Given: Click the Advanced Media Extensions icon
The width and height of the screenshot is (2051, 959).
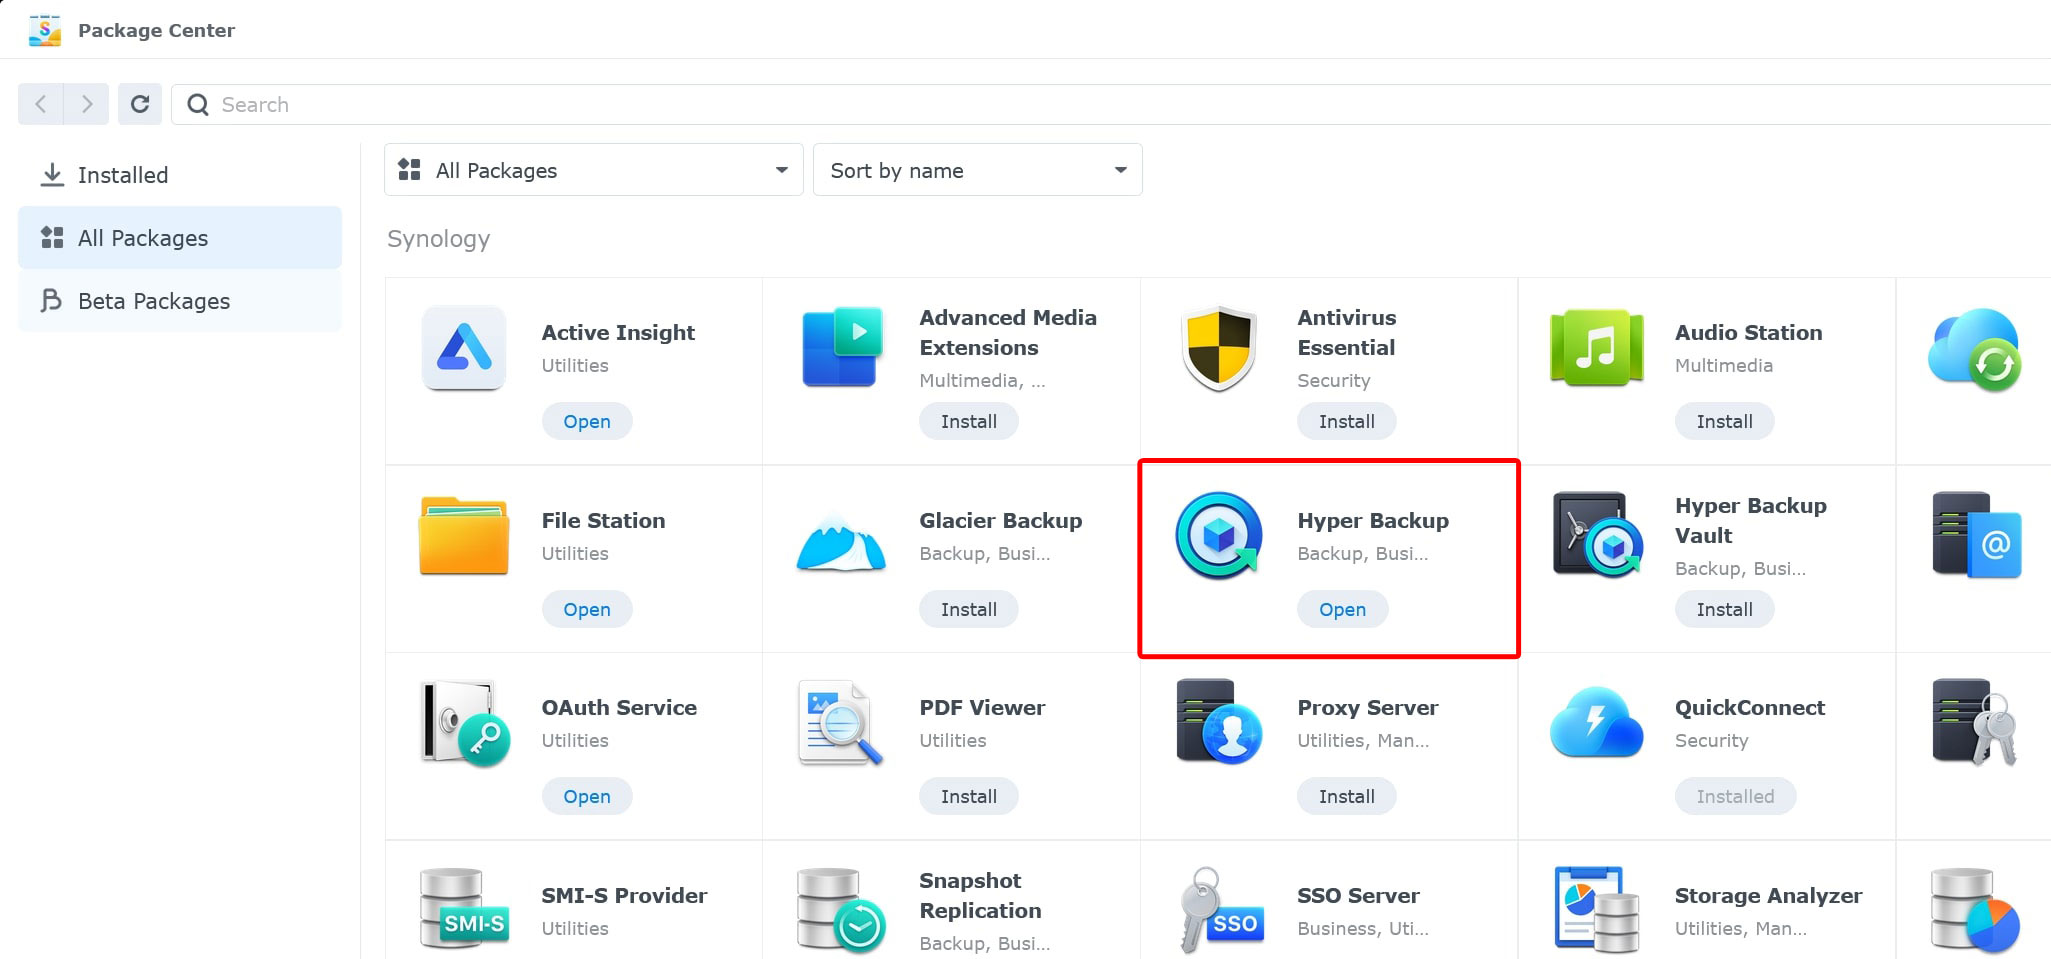Looking at the screenshot, I should point(842,348).
